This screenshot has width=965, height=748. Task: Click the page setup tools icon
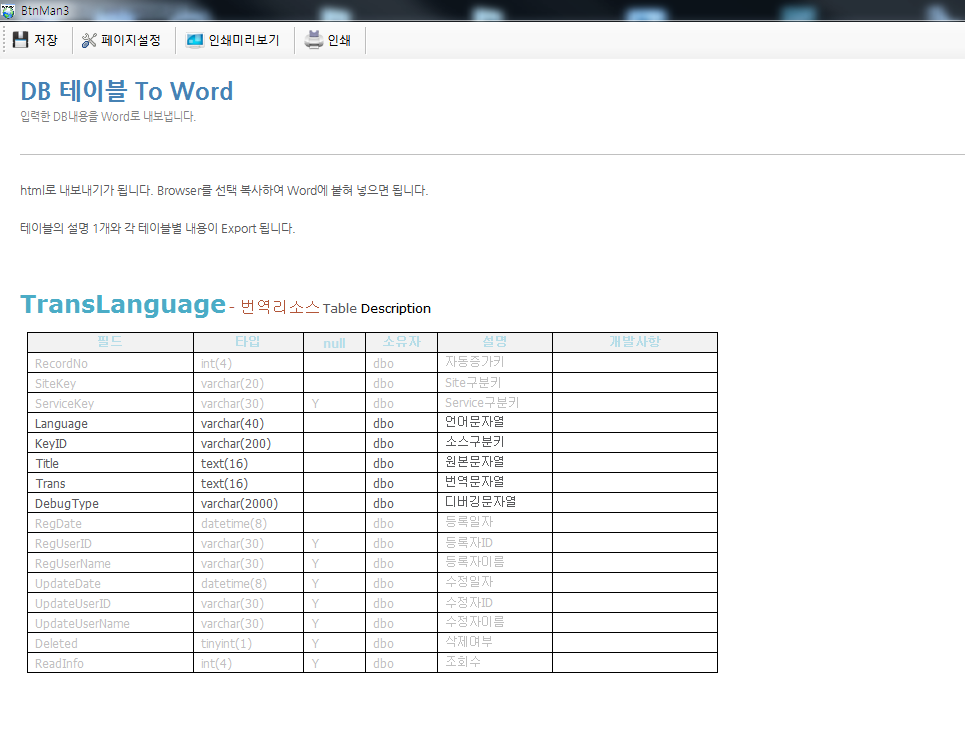point(89,40)
